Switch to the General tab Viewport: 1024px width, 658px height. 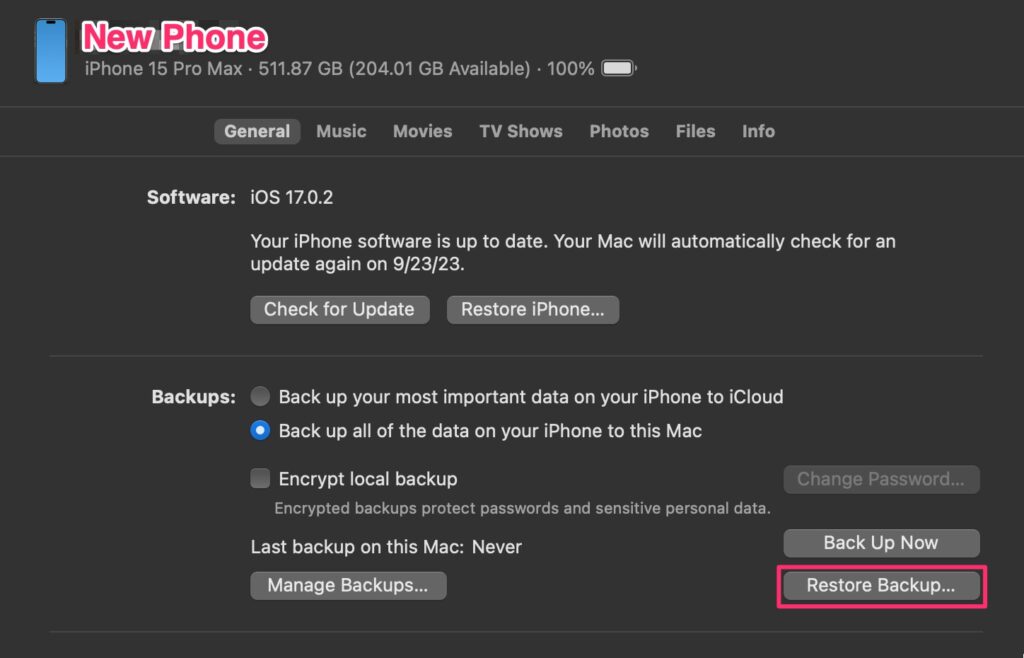tap(257, 131)
